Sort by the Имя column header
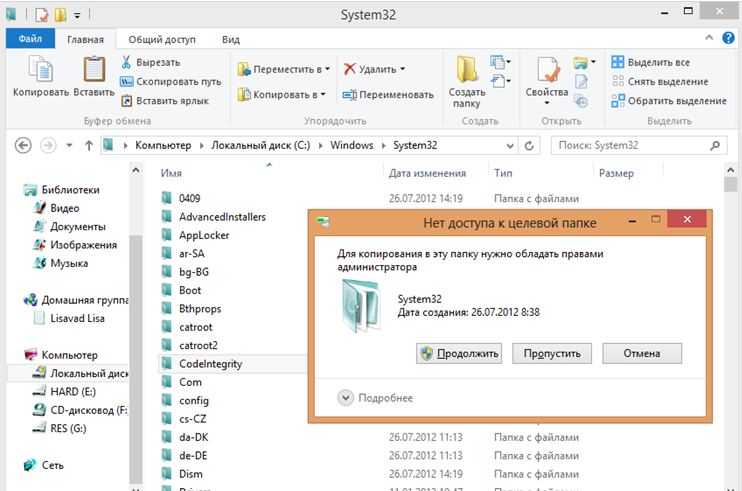 [x=171, y=173]
